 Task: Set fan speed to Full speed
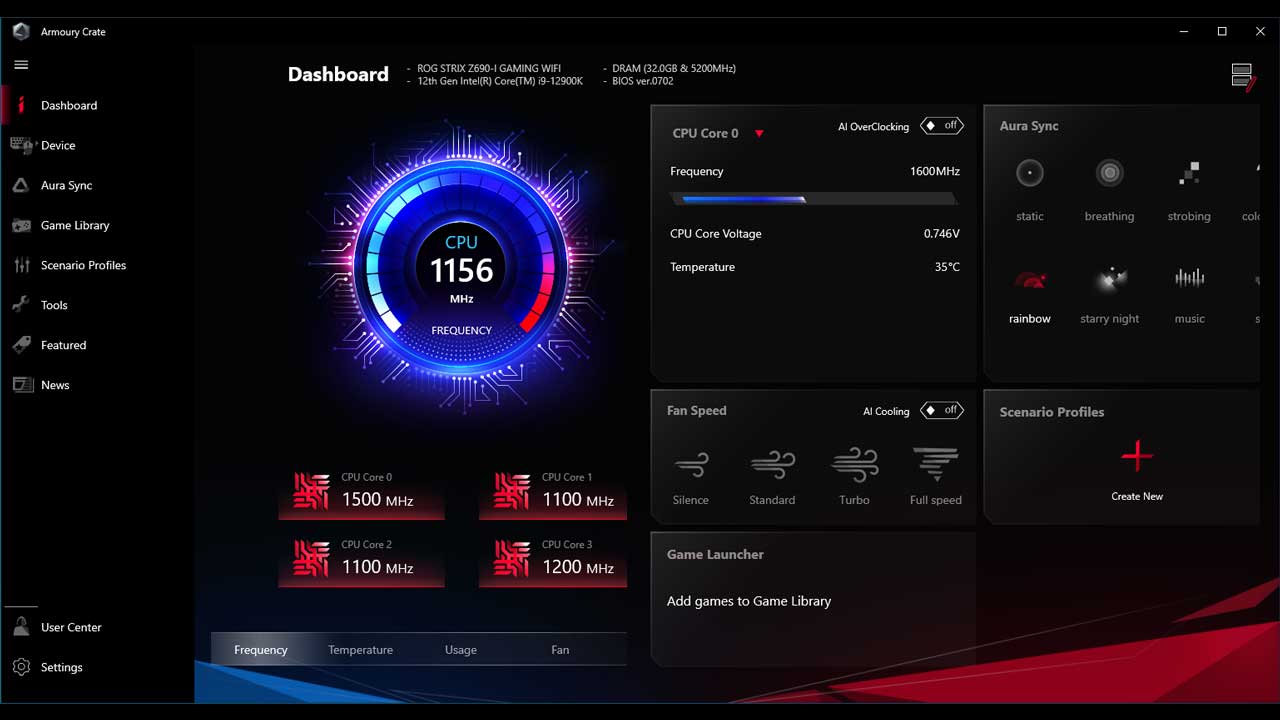point(936,477)
